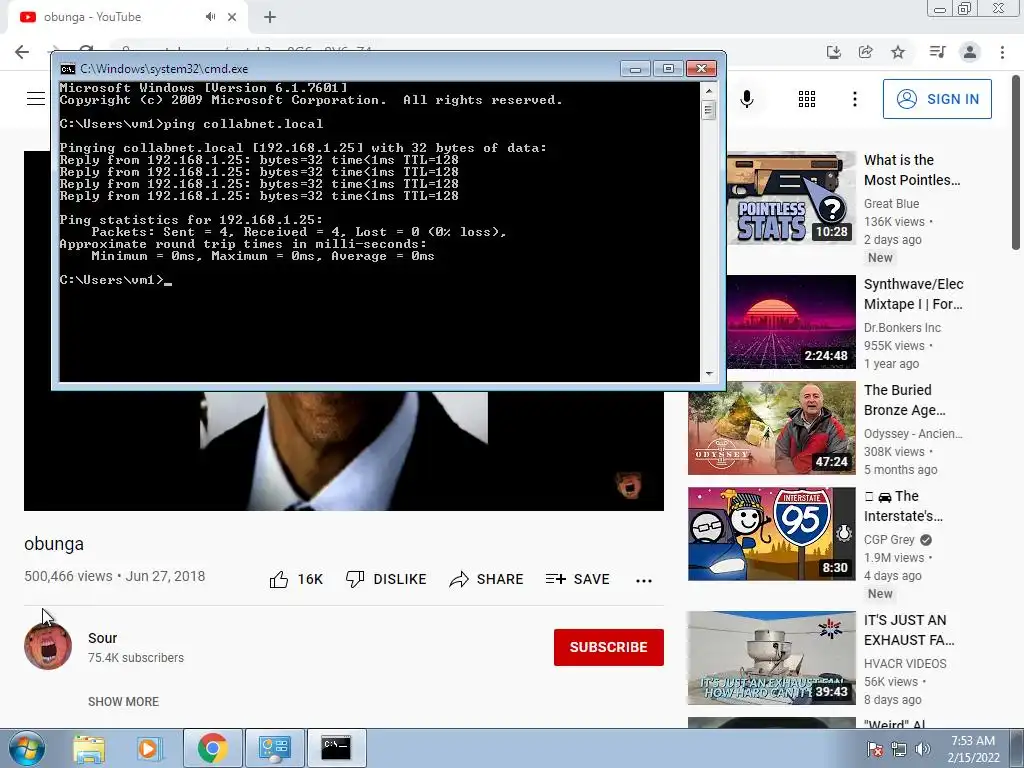Screen dimensions: 1024x768
Task: Open Windows Media Player from the taskbar
Action: (148, 748)
